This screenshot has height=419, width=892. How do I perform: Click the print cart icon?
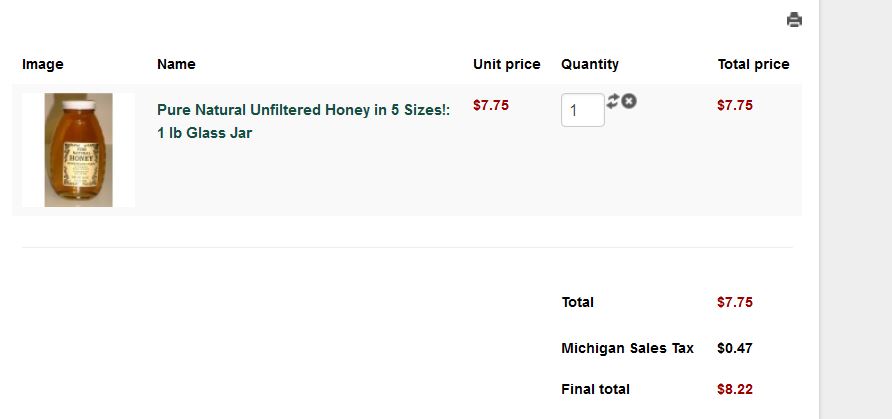pyautogui.click(x=794, y=20)
